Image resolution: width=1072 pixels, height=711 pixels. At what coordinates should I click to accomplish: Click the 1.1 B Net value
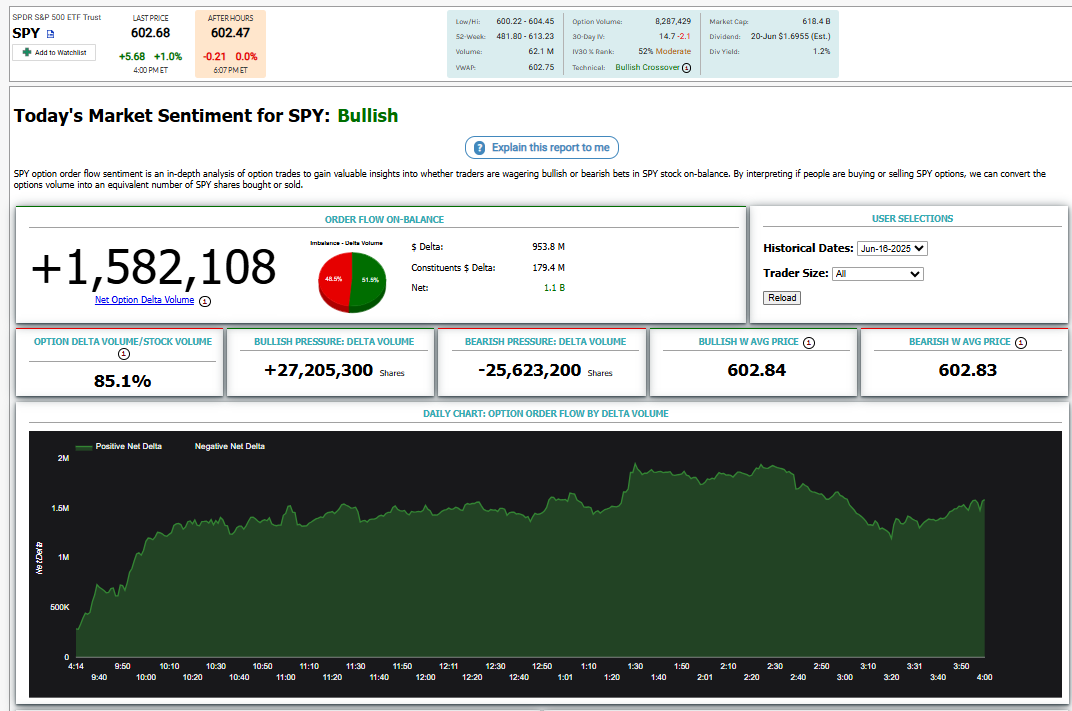pos(554,288)
